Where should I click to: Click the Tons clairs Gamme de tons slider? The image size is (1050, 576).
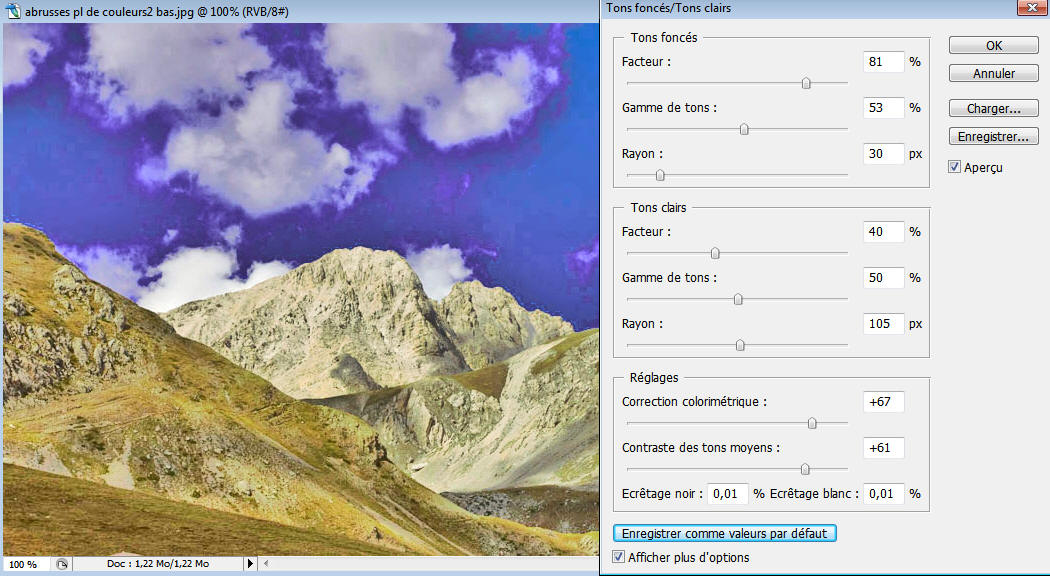click(x=738, y=299)
